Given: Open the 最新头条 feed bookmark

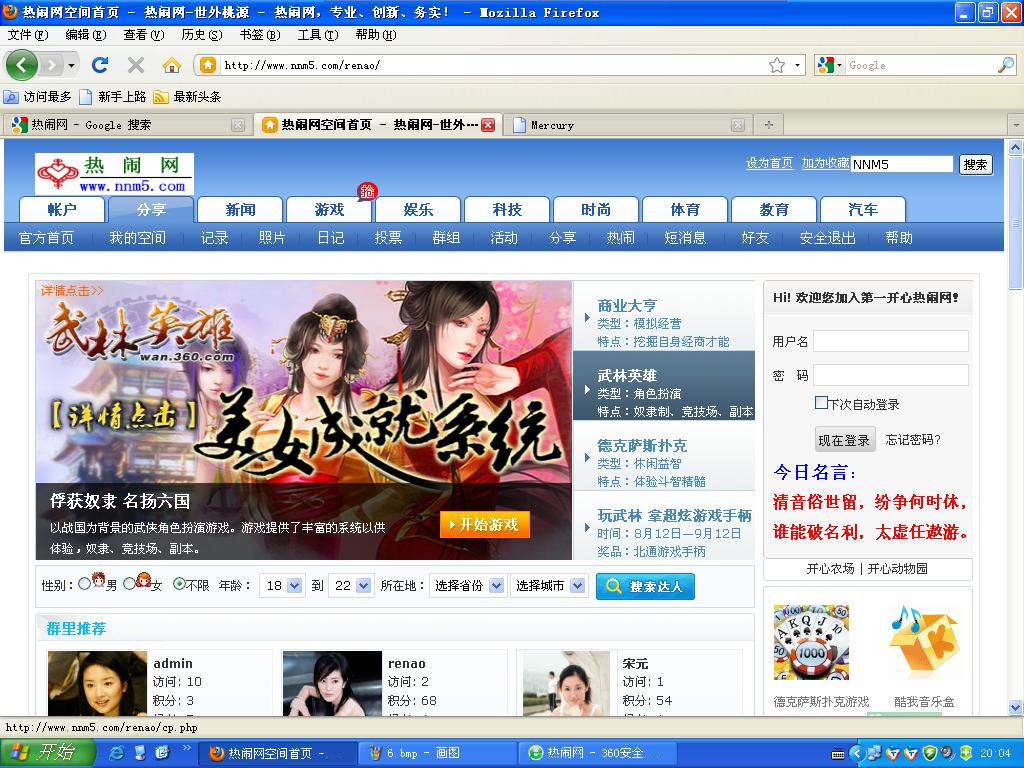Looking at the screenshot, I should pos(187,97).
